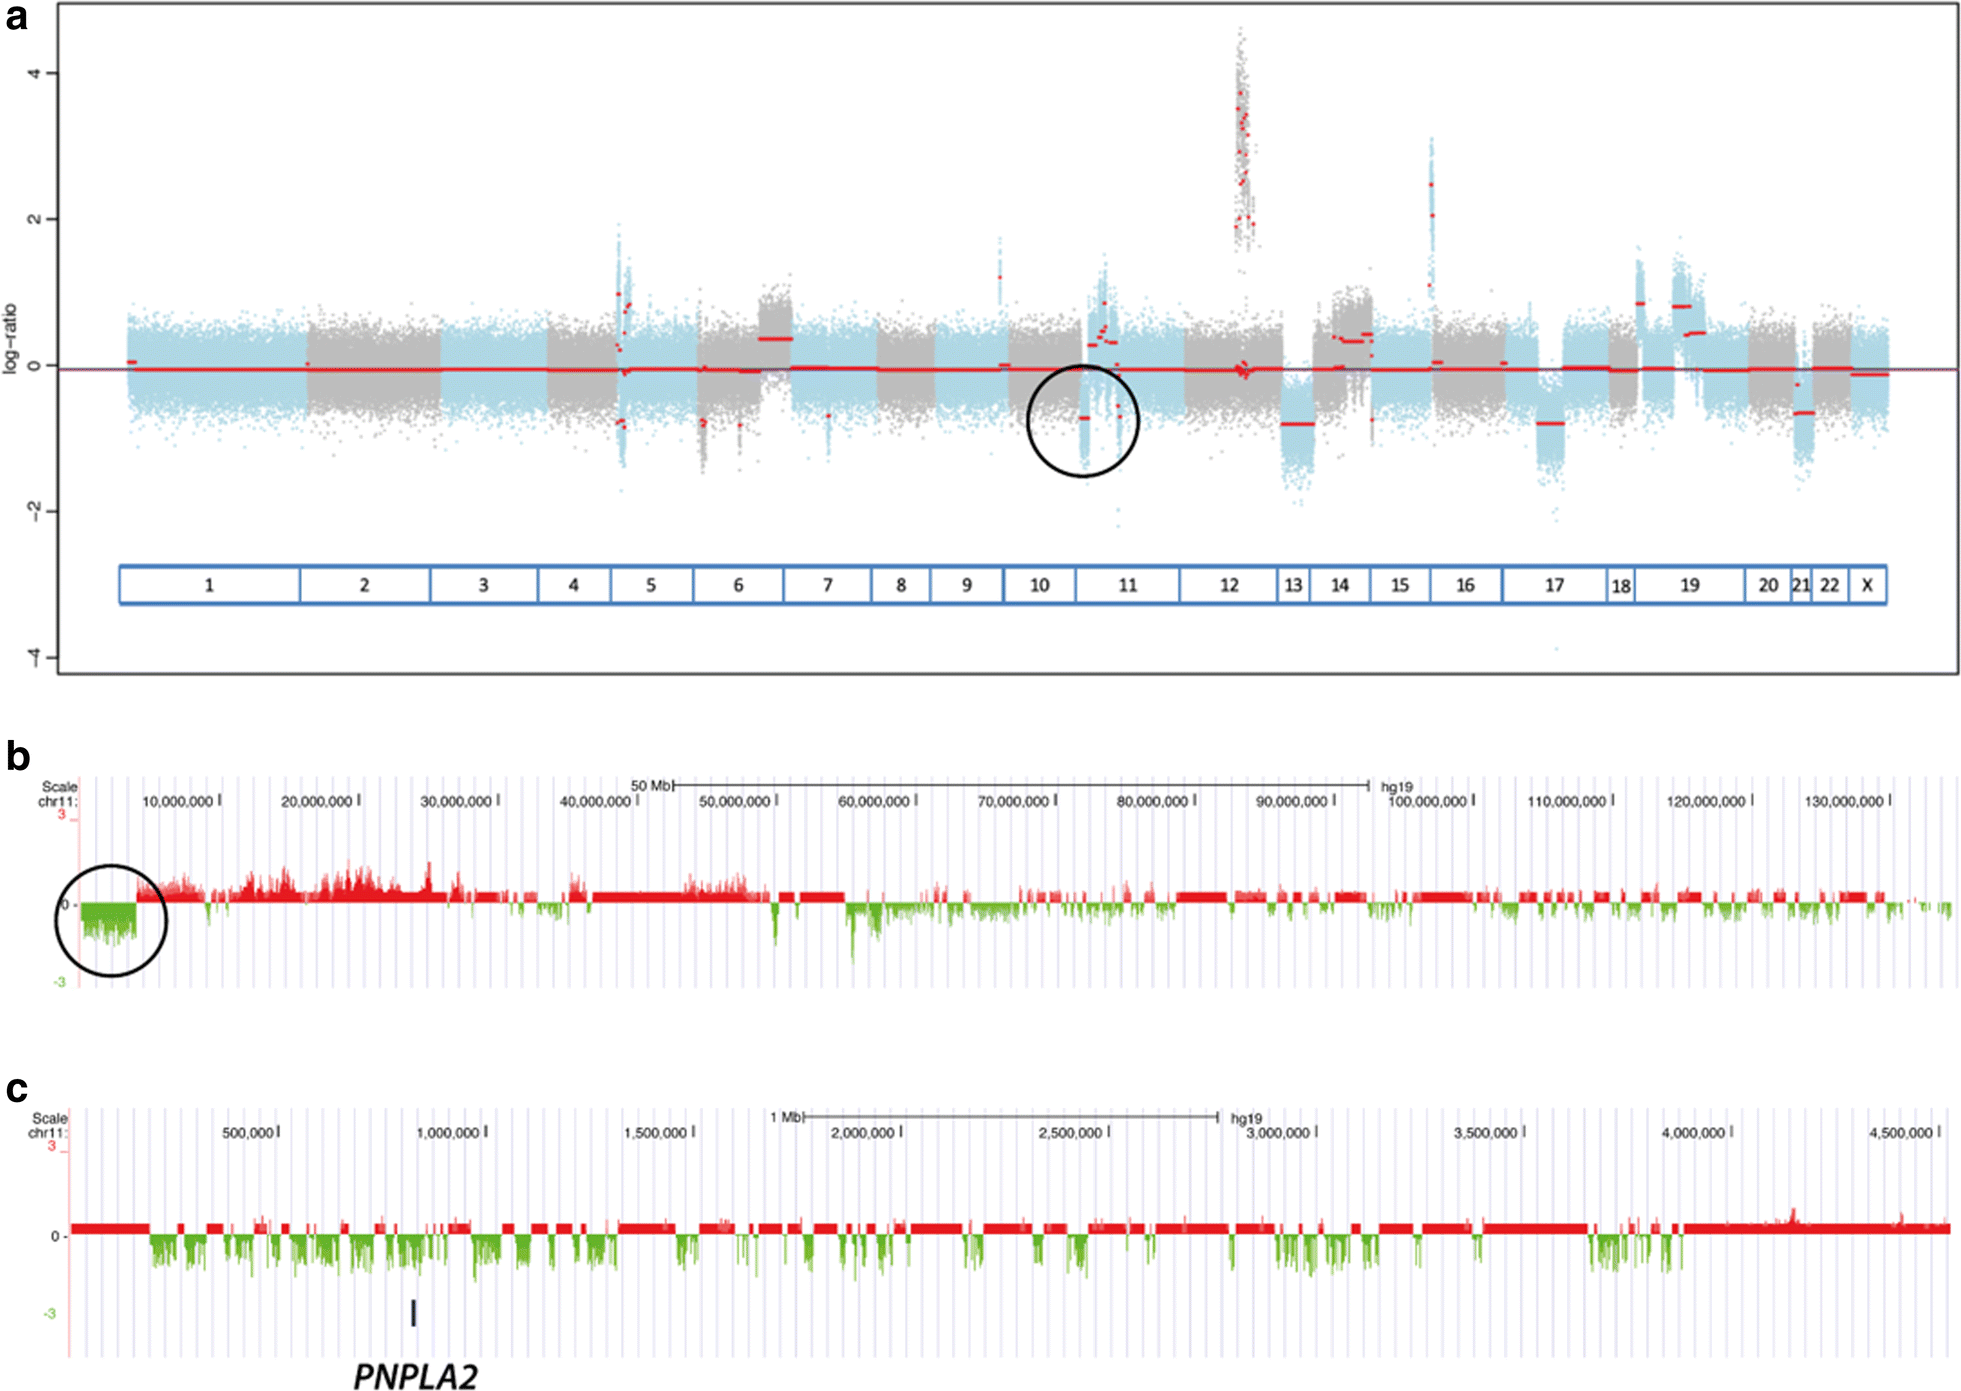Click the 2,500,000 position label
The image size is (1961, 1391).
pos(1070,1132)
